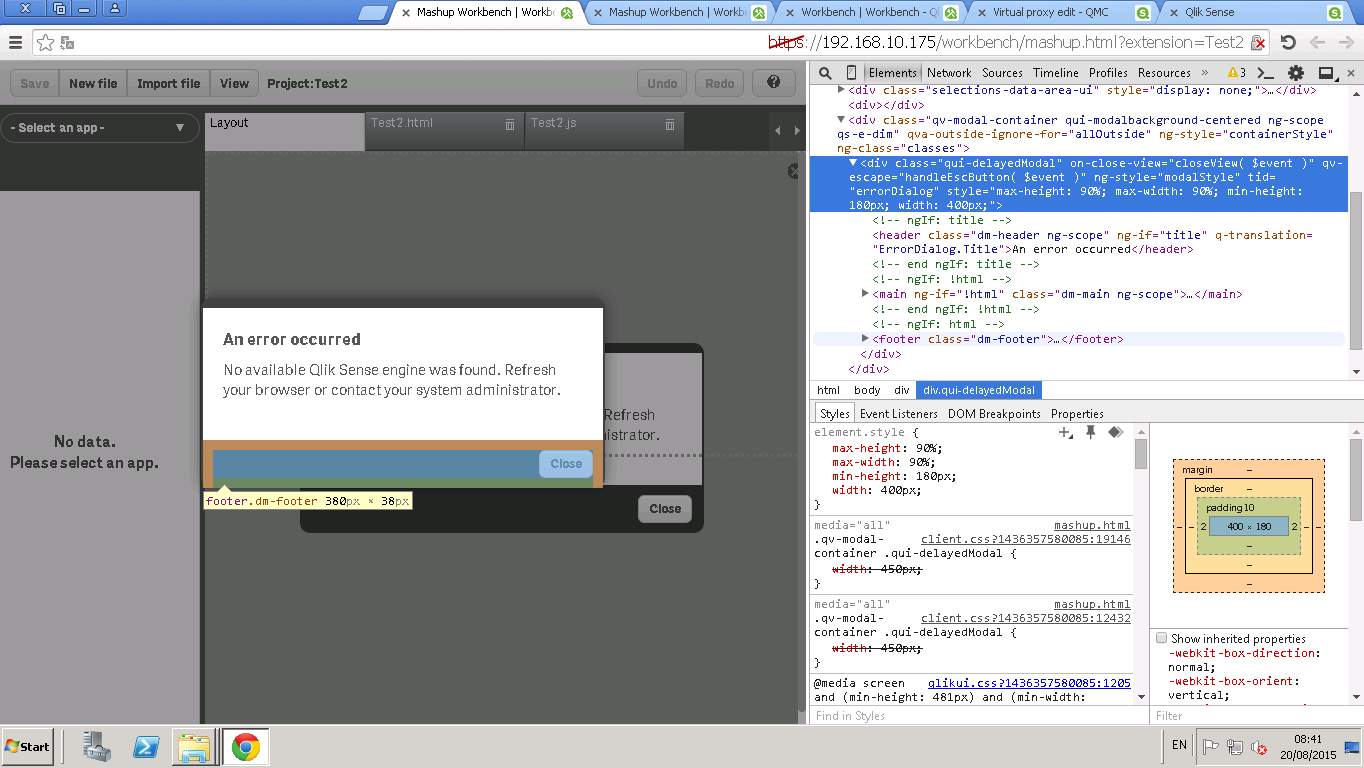Click the DevTools inspect element magnifier icon
This screenshot has width=1364, height=768.
point(825,73)
